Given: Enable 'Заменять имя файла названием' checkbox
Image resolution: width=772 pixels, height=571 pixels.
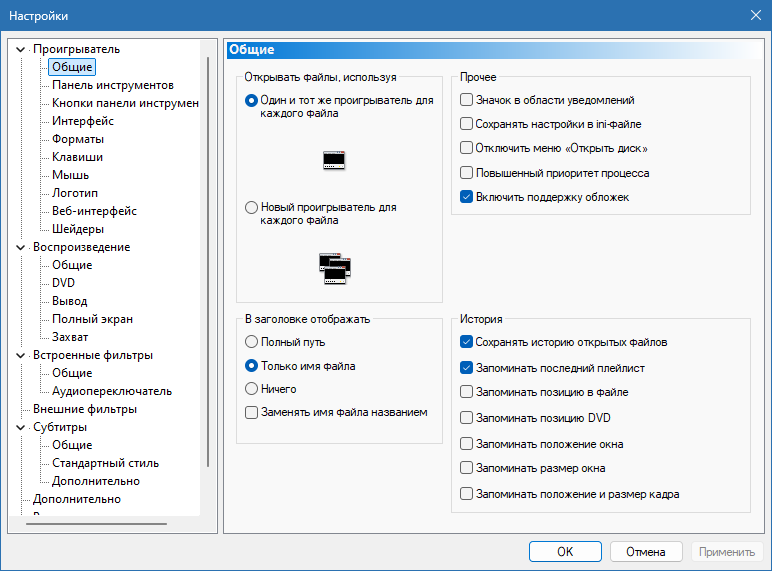Looking at the screenshot, I should pyautogui.click(x=251, y=412).
